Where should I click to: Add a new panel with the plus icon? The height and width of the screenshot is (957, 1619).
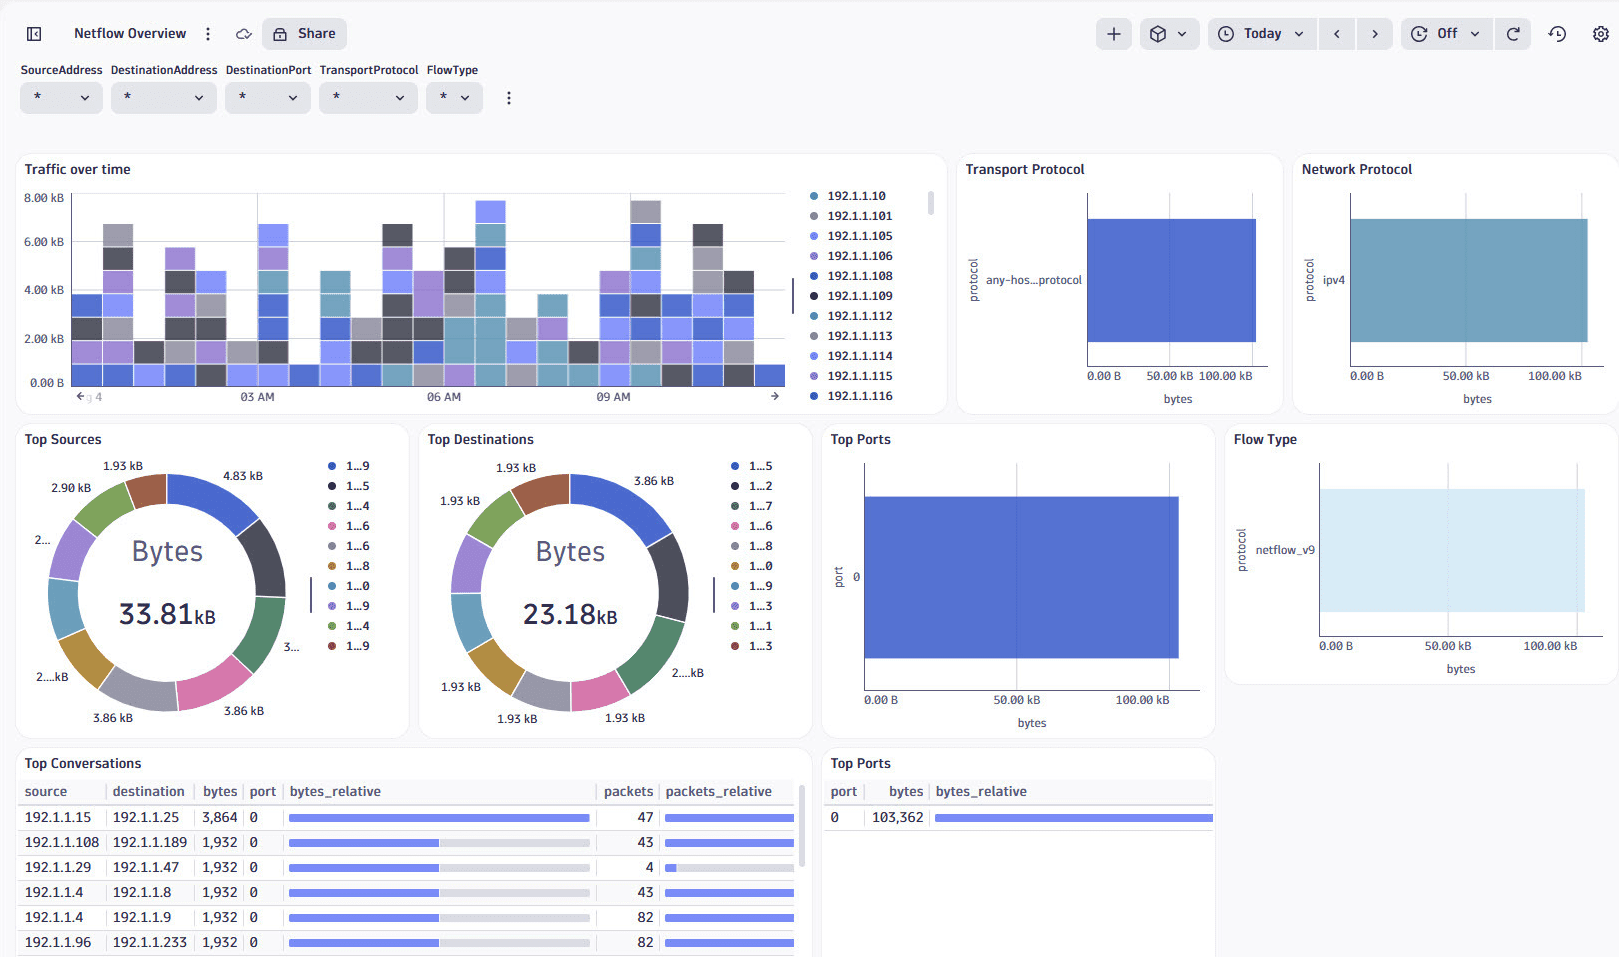(x=1113, y=33)
